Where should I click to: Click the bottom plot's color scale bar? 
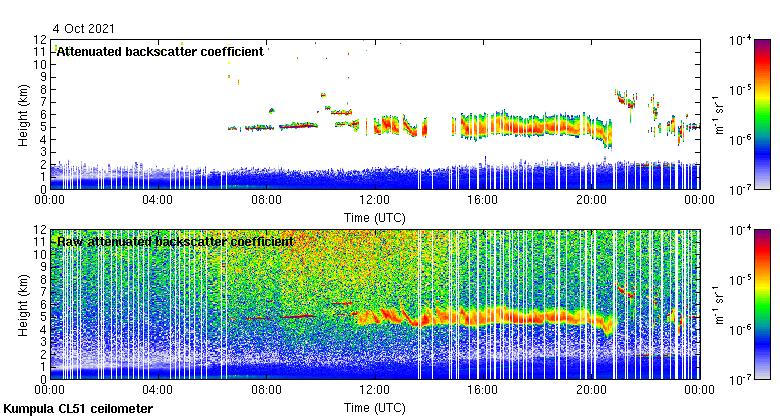point(761,303)
